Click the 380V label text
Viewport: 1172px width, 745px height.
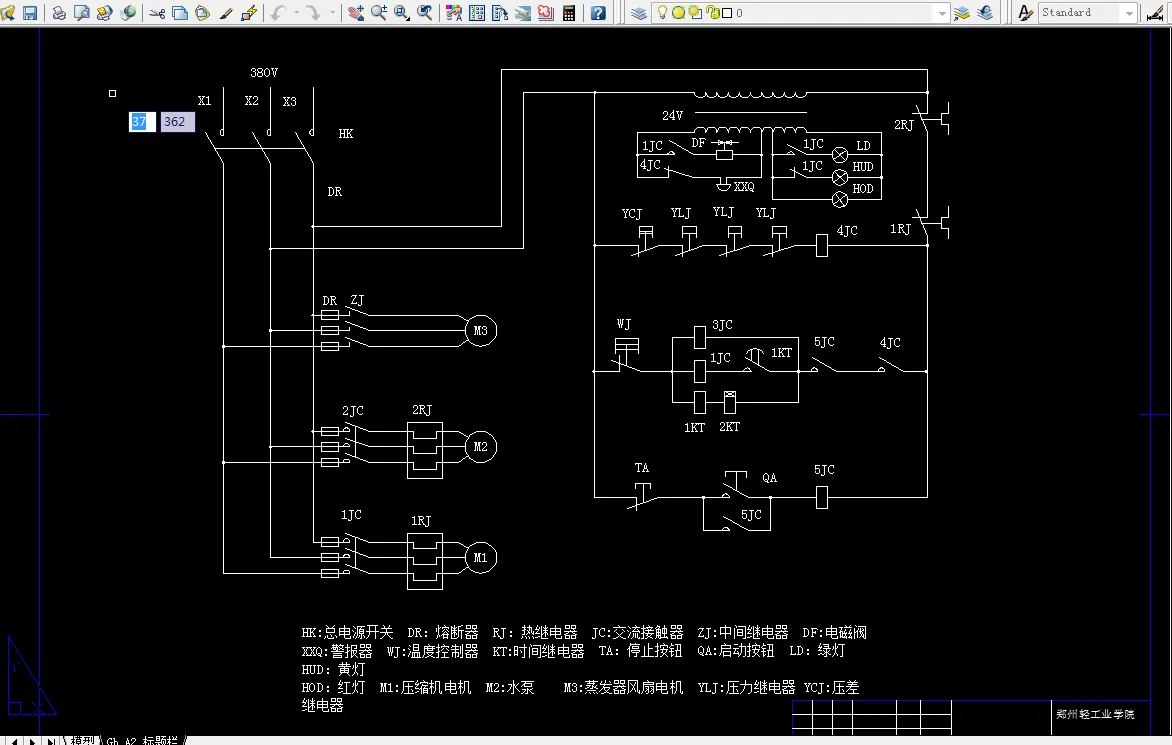(264, 72)
